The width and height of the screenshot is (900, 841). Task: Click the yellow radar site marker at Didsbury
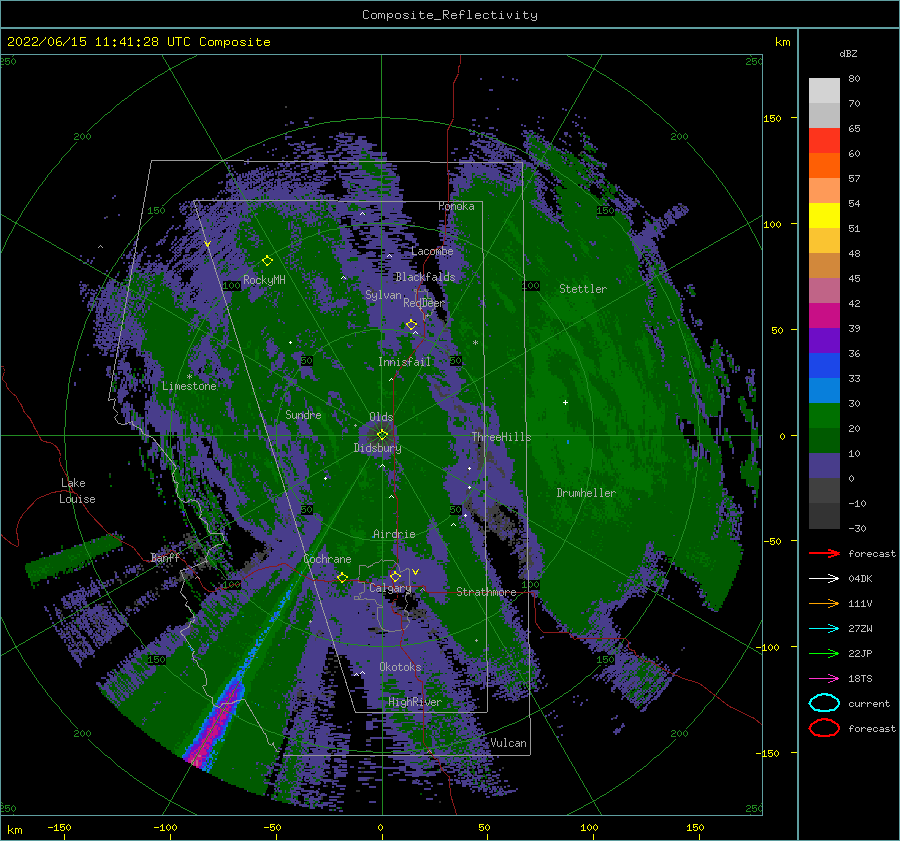382,435
